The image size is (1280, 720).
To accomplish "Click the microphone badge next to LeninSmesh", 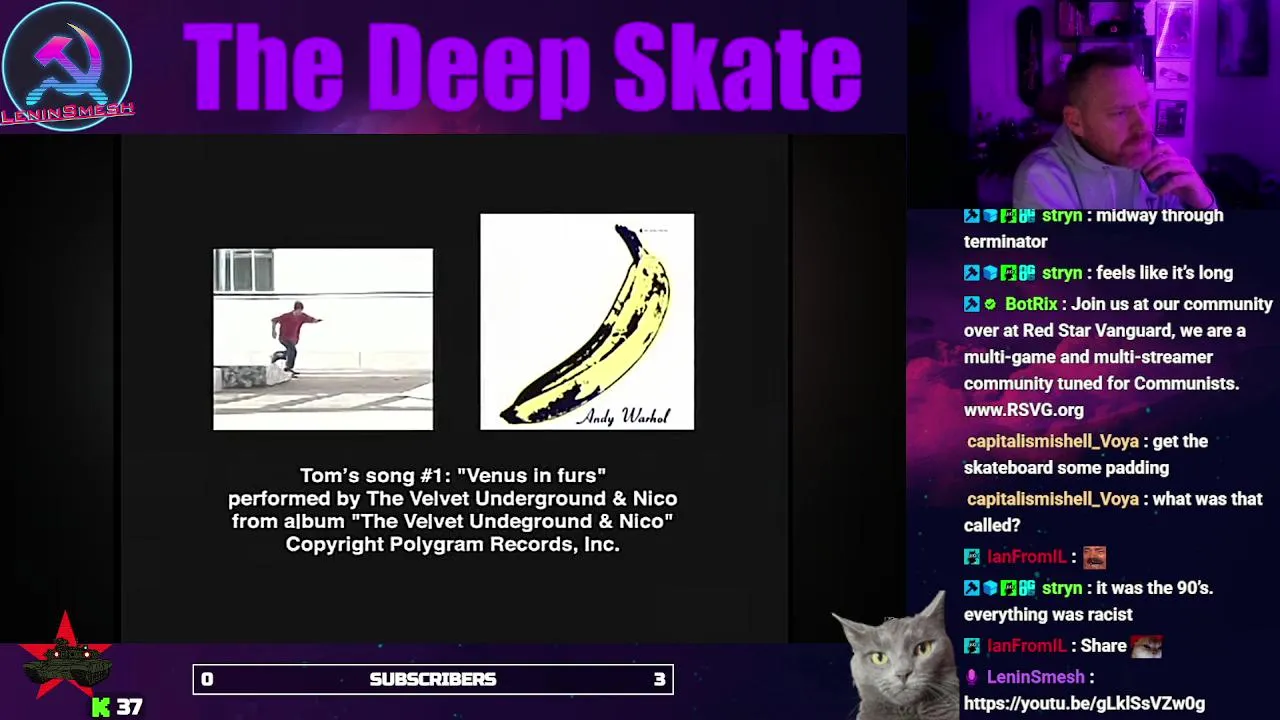I will [x=972, y=678].
